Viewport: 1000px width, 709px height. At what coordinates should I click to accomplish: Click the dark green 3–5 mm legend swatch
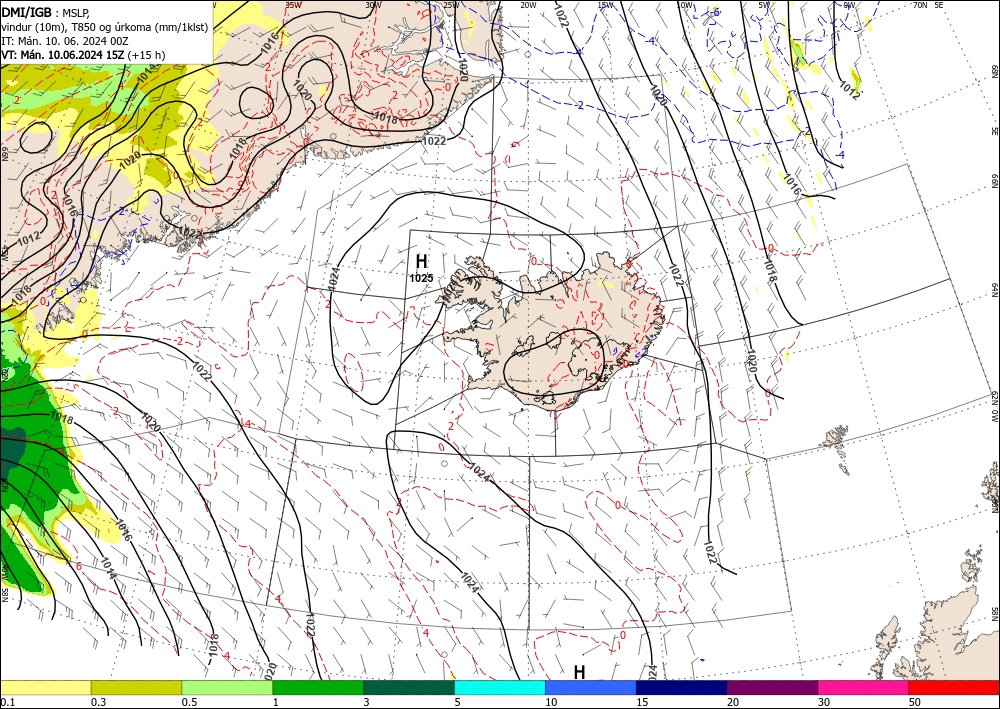pyautogui.click(x=409, y=687)
